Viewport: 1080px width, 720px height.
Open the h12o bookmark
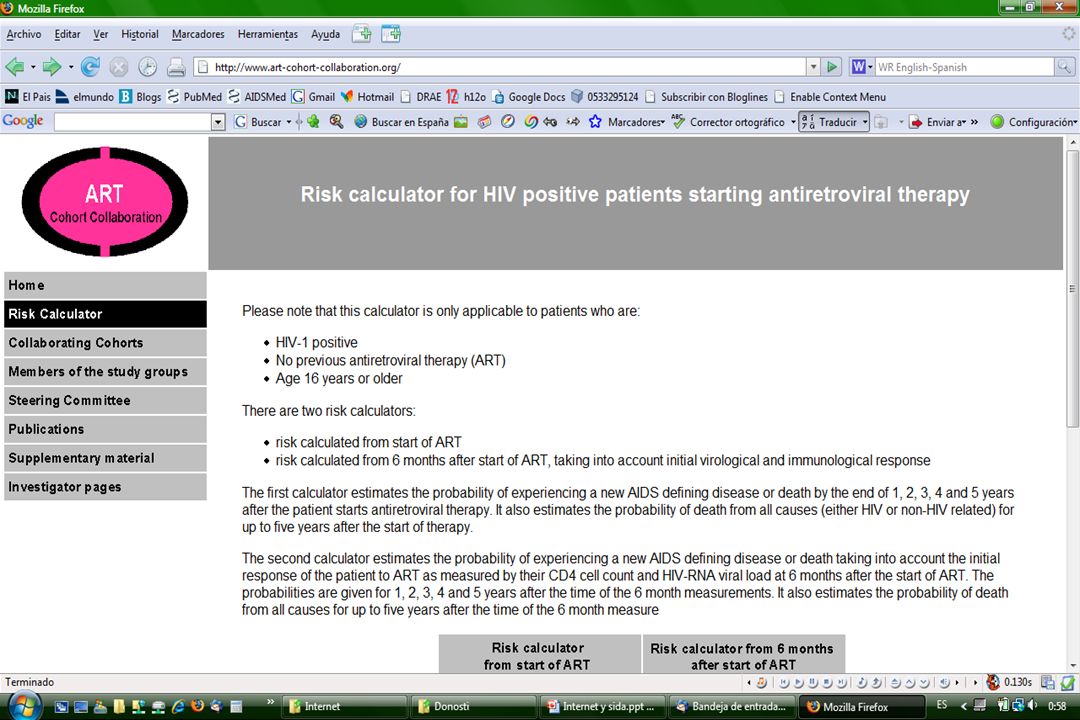click(466, 96)
